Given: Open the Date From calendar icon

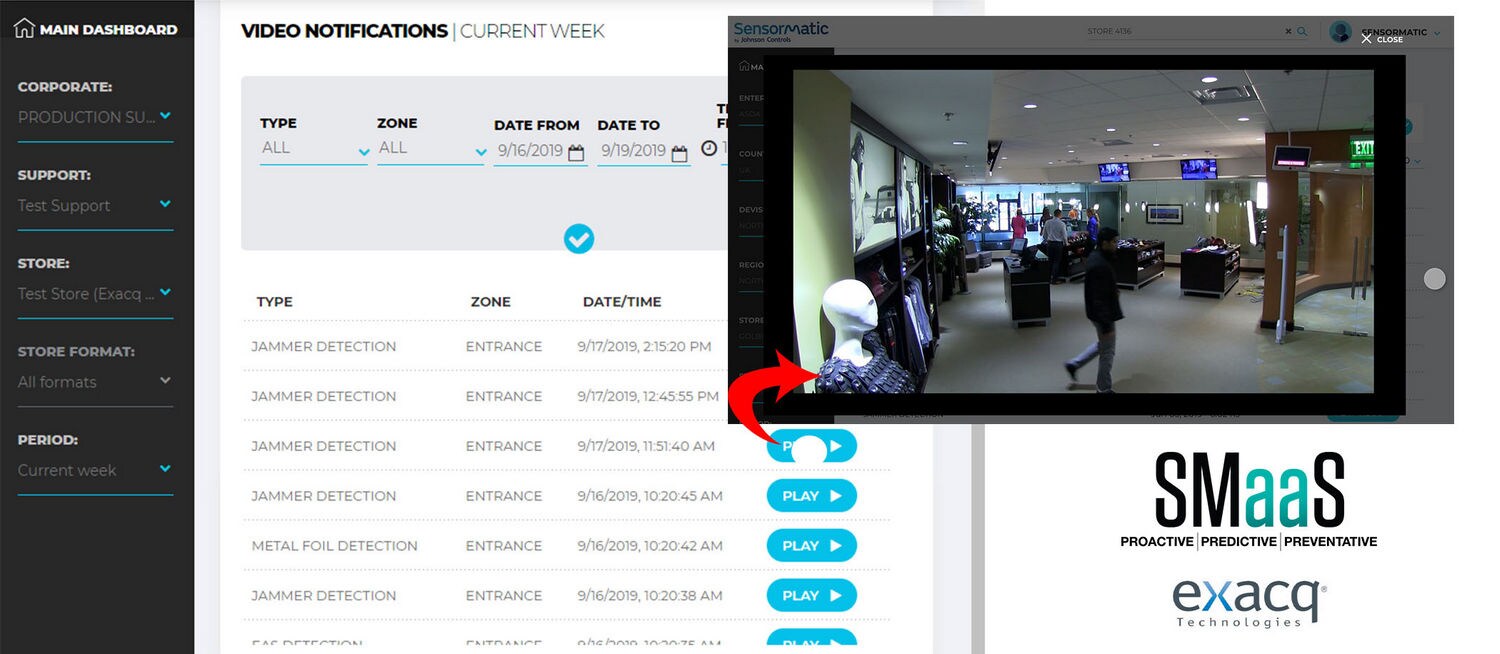Looking at the screenshot, I should pyautogui.click(x=576, y=153).
